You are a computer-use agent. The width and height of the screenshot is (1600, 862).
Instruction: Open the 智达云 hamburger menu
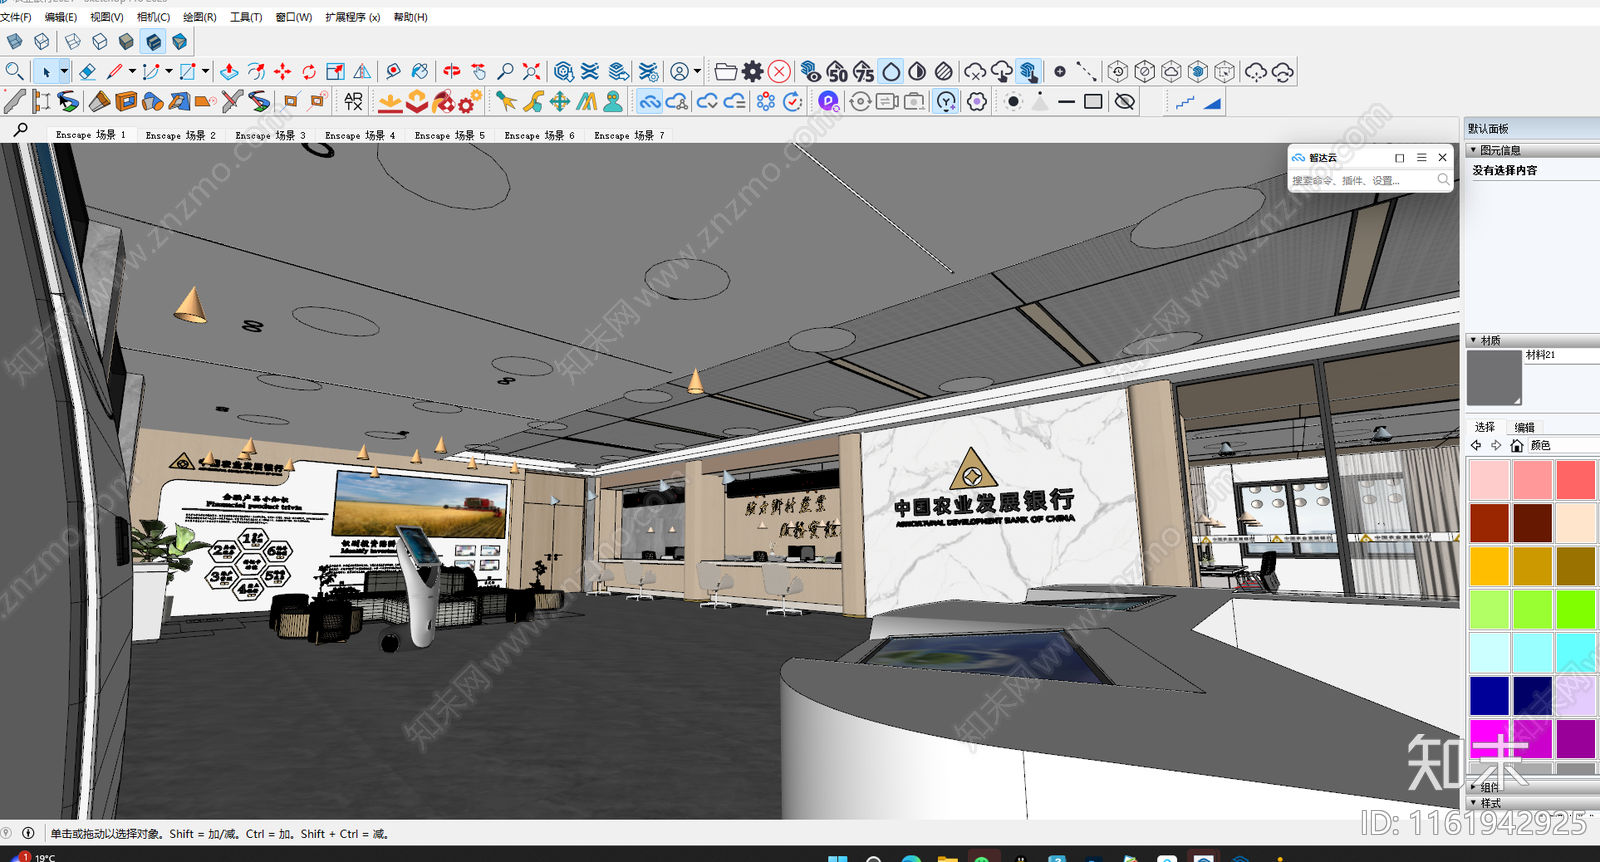pos(1421,158)
